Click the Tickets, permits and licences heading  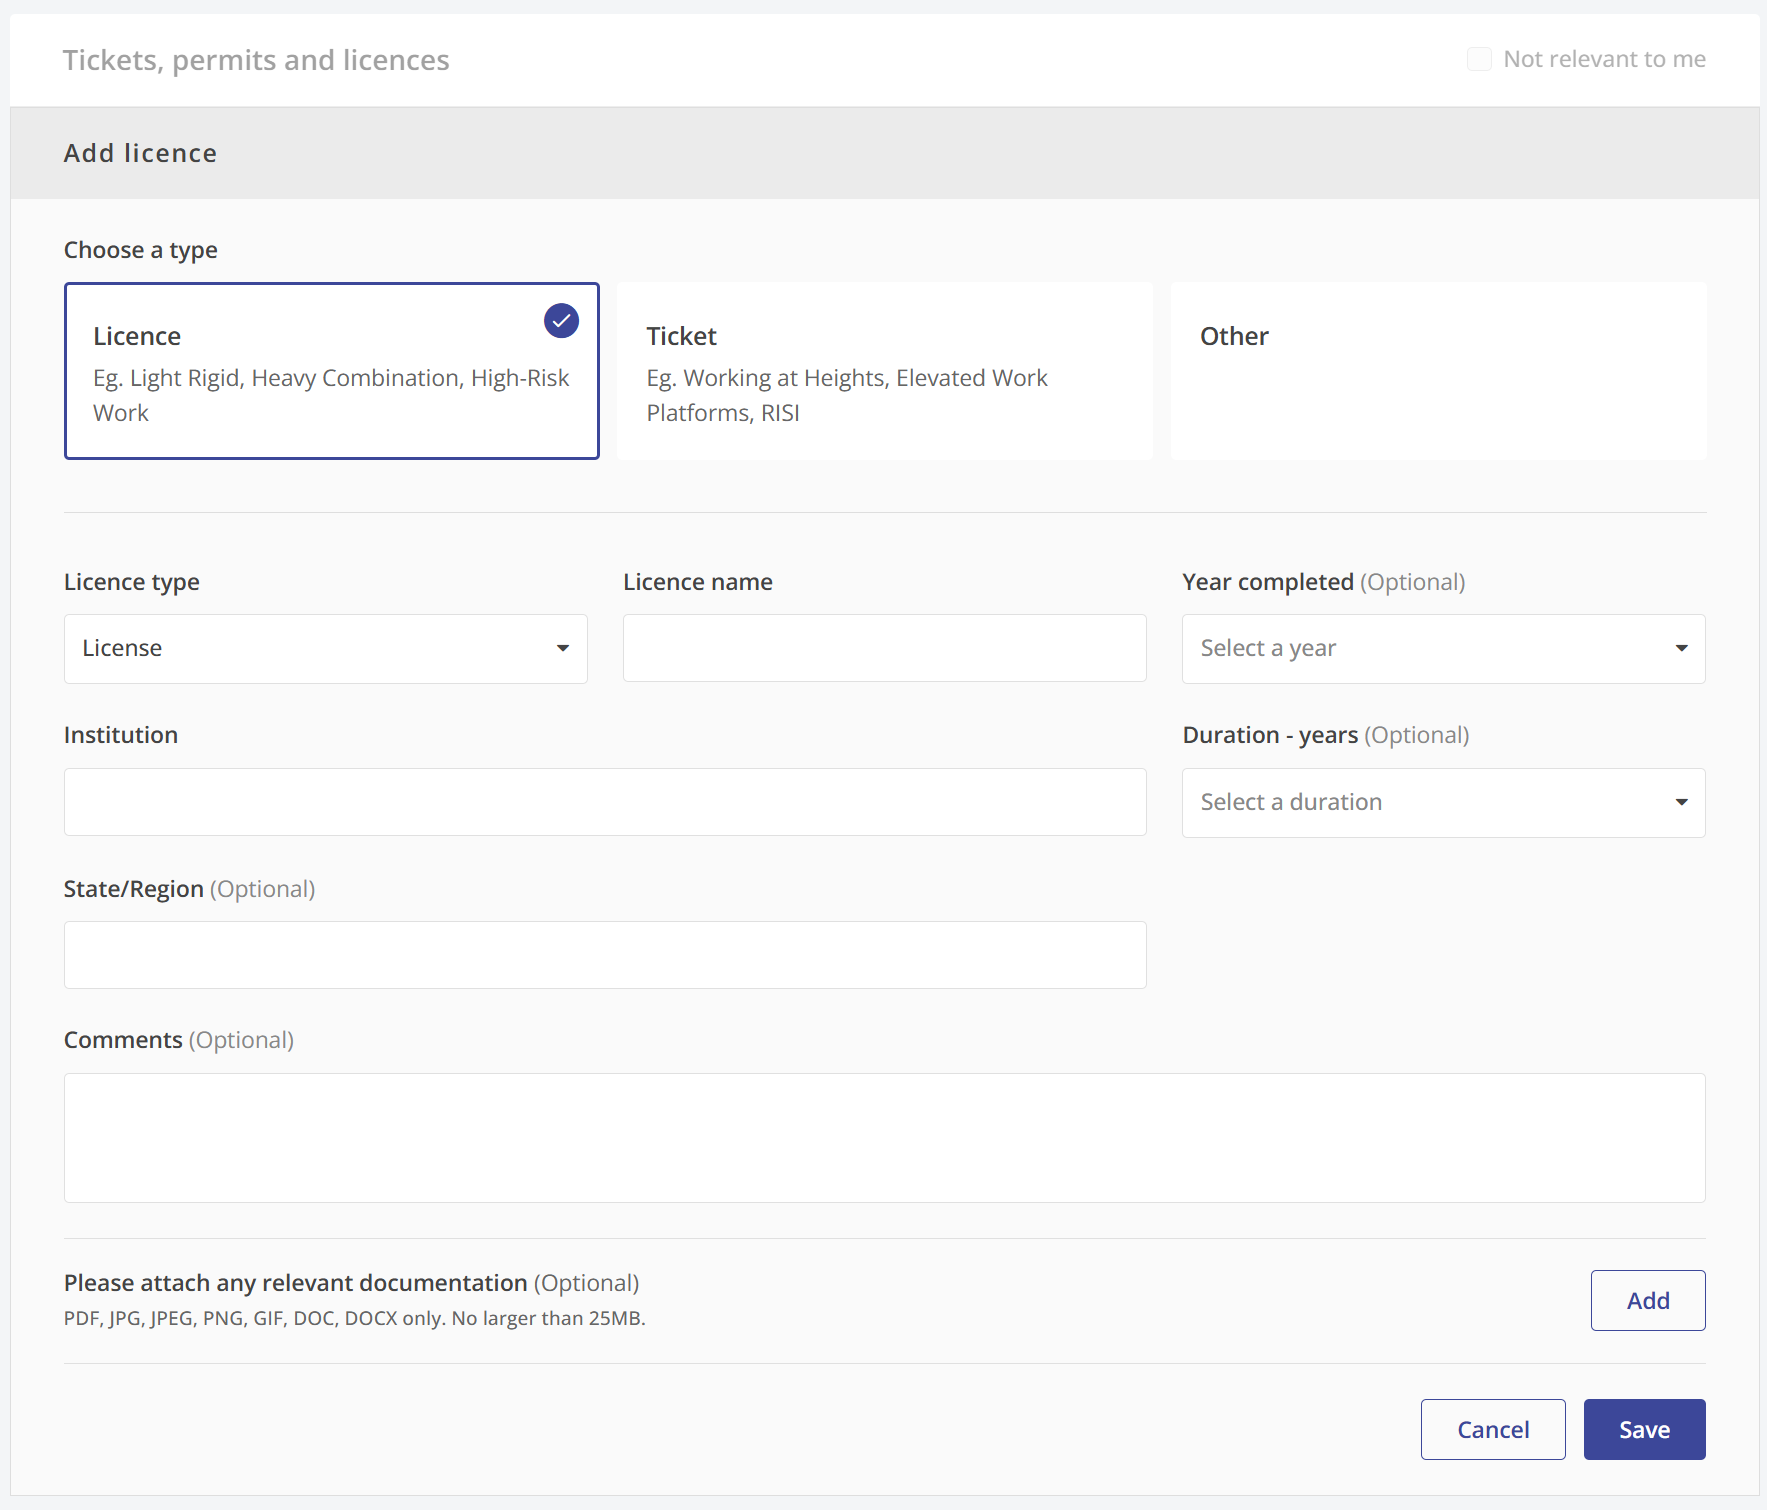point(256,60)
